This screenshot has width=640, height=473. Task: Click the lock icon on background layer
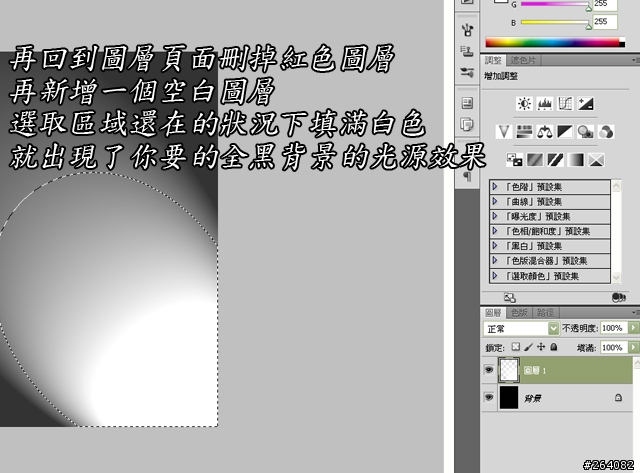coord(618,397)
